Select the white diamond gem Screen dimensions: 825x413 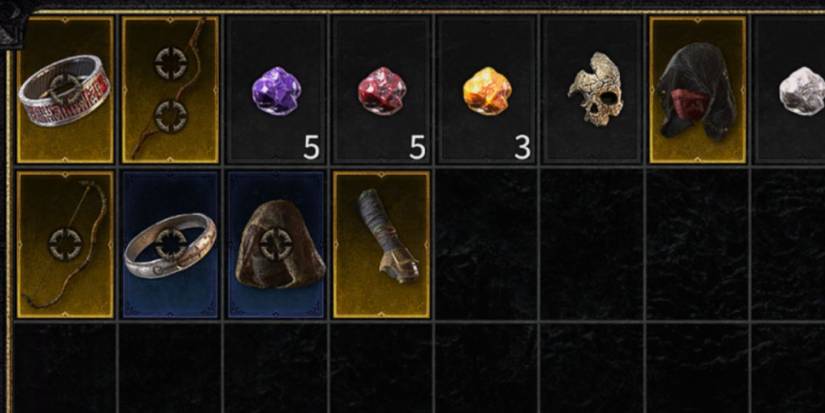tap(789, 89)
